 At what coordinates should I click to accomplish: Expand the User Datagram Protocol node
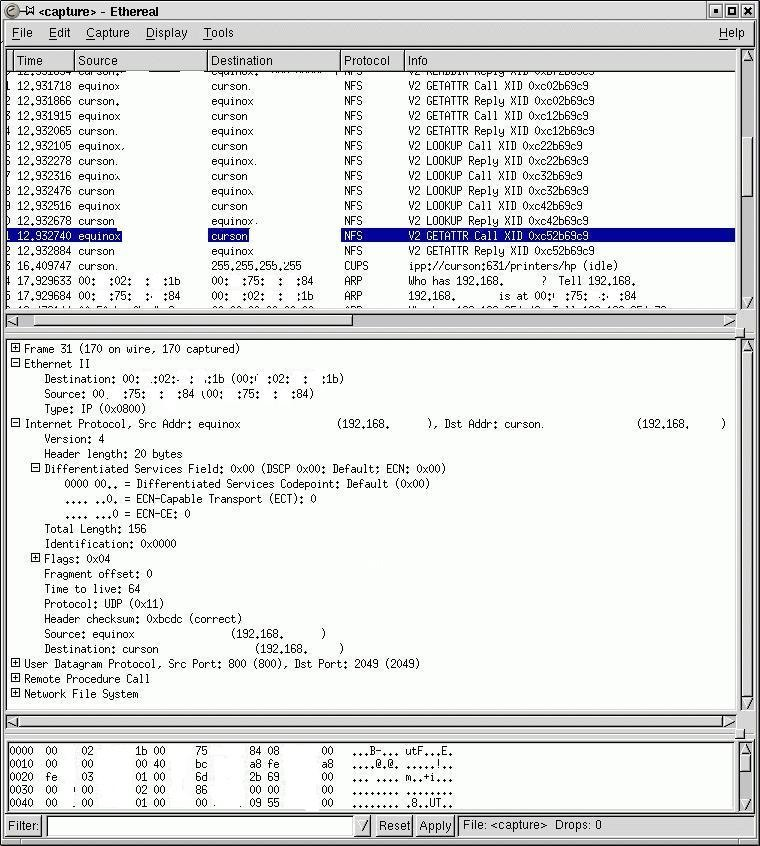click(x=16, y=664)
